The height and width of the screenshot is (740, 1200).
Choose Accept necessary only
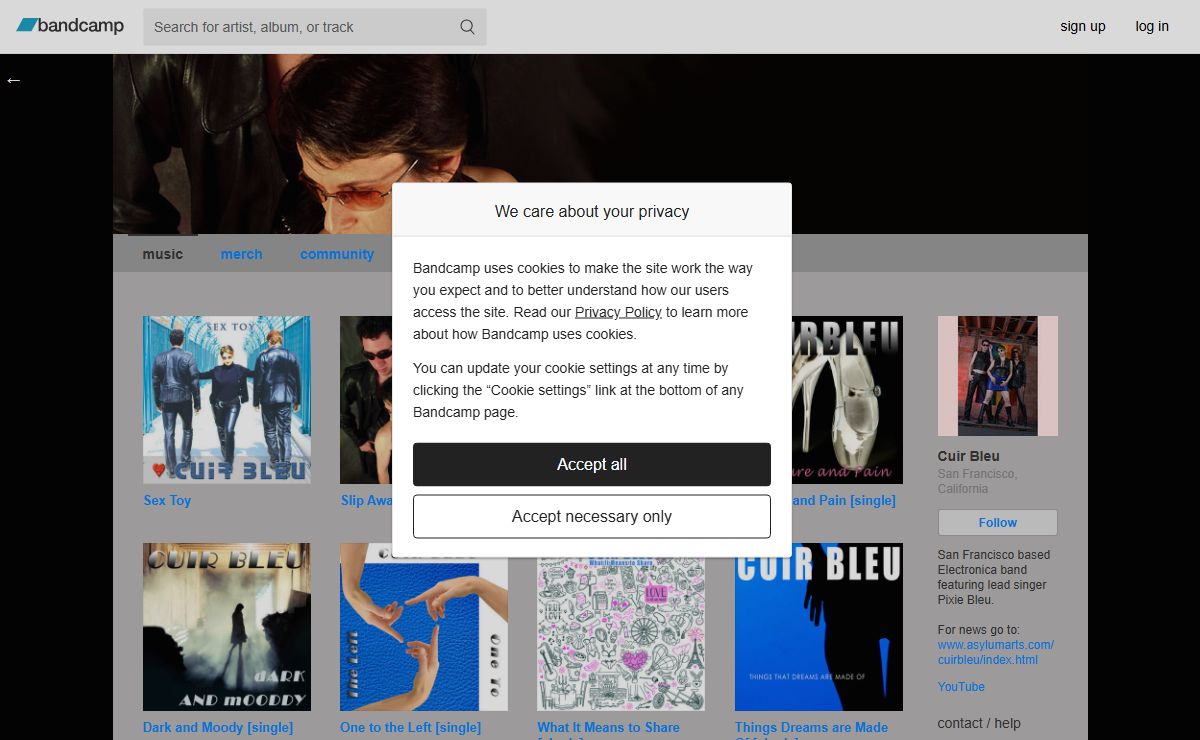tap(592, 516)
